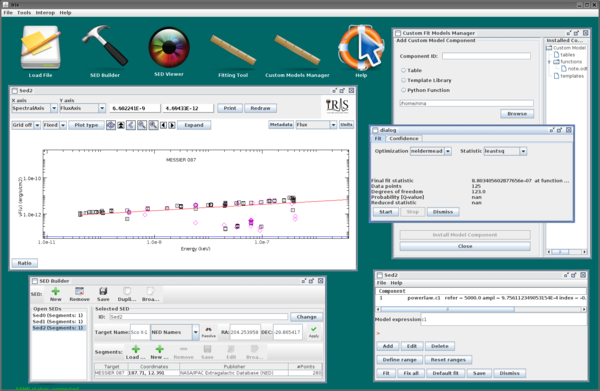Open the Custom Models Manager icon

click(297, 50)
